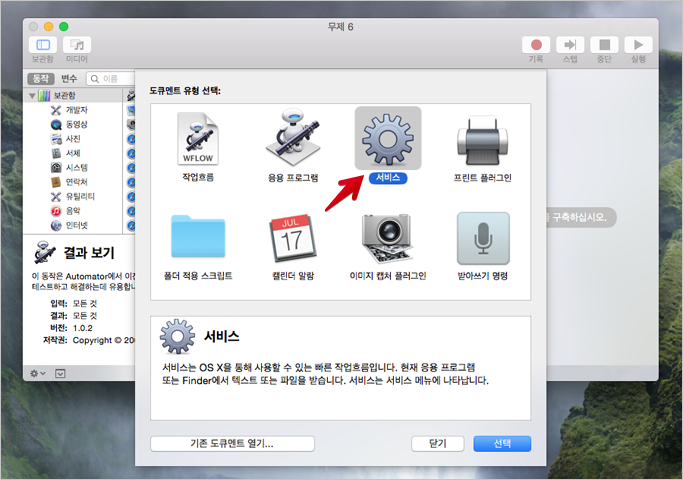Select the 서비스 Service gear icon
The height and width of the screenshot is (480, 683).
388,139
